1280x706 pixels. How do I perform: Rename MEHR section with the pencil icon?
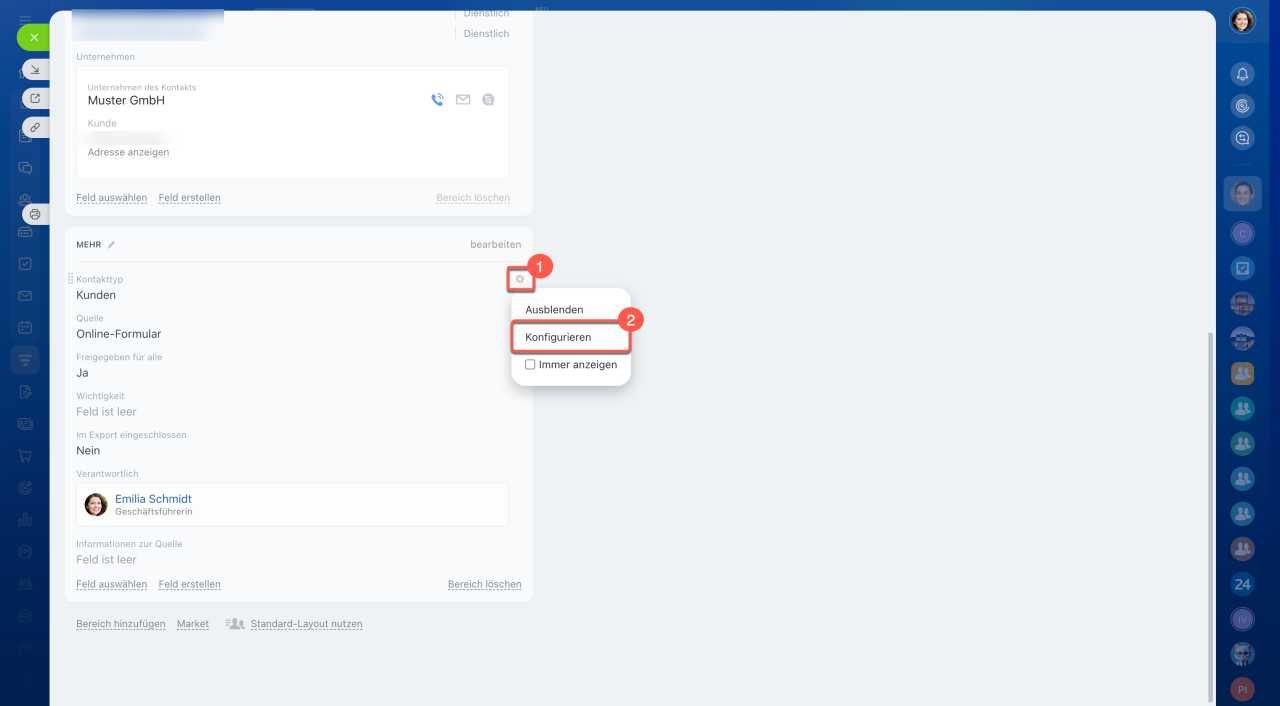click(x=112, y=244)
